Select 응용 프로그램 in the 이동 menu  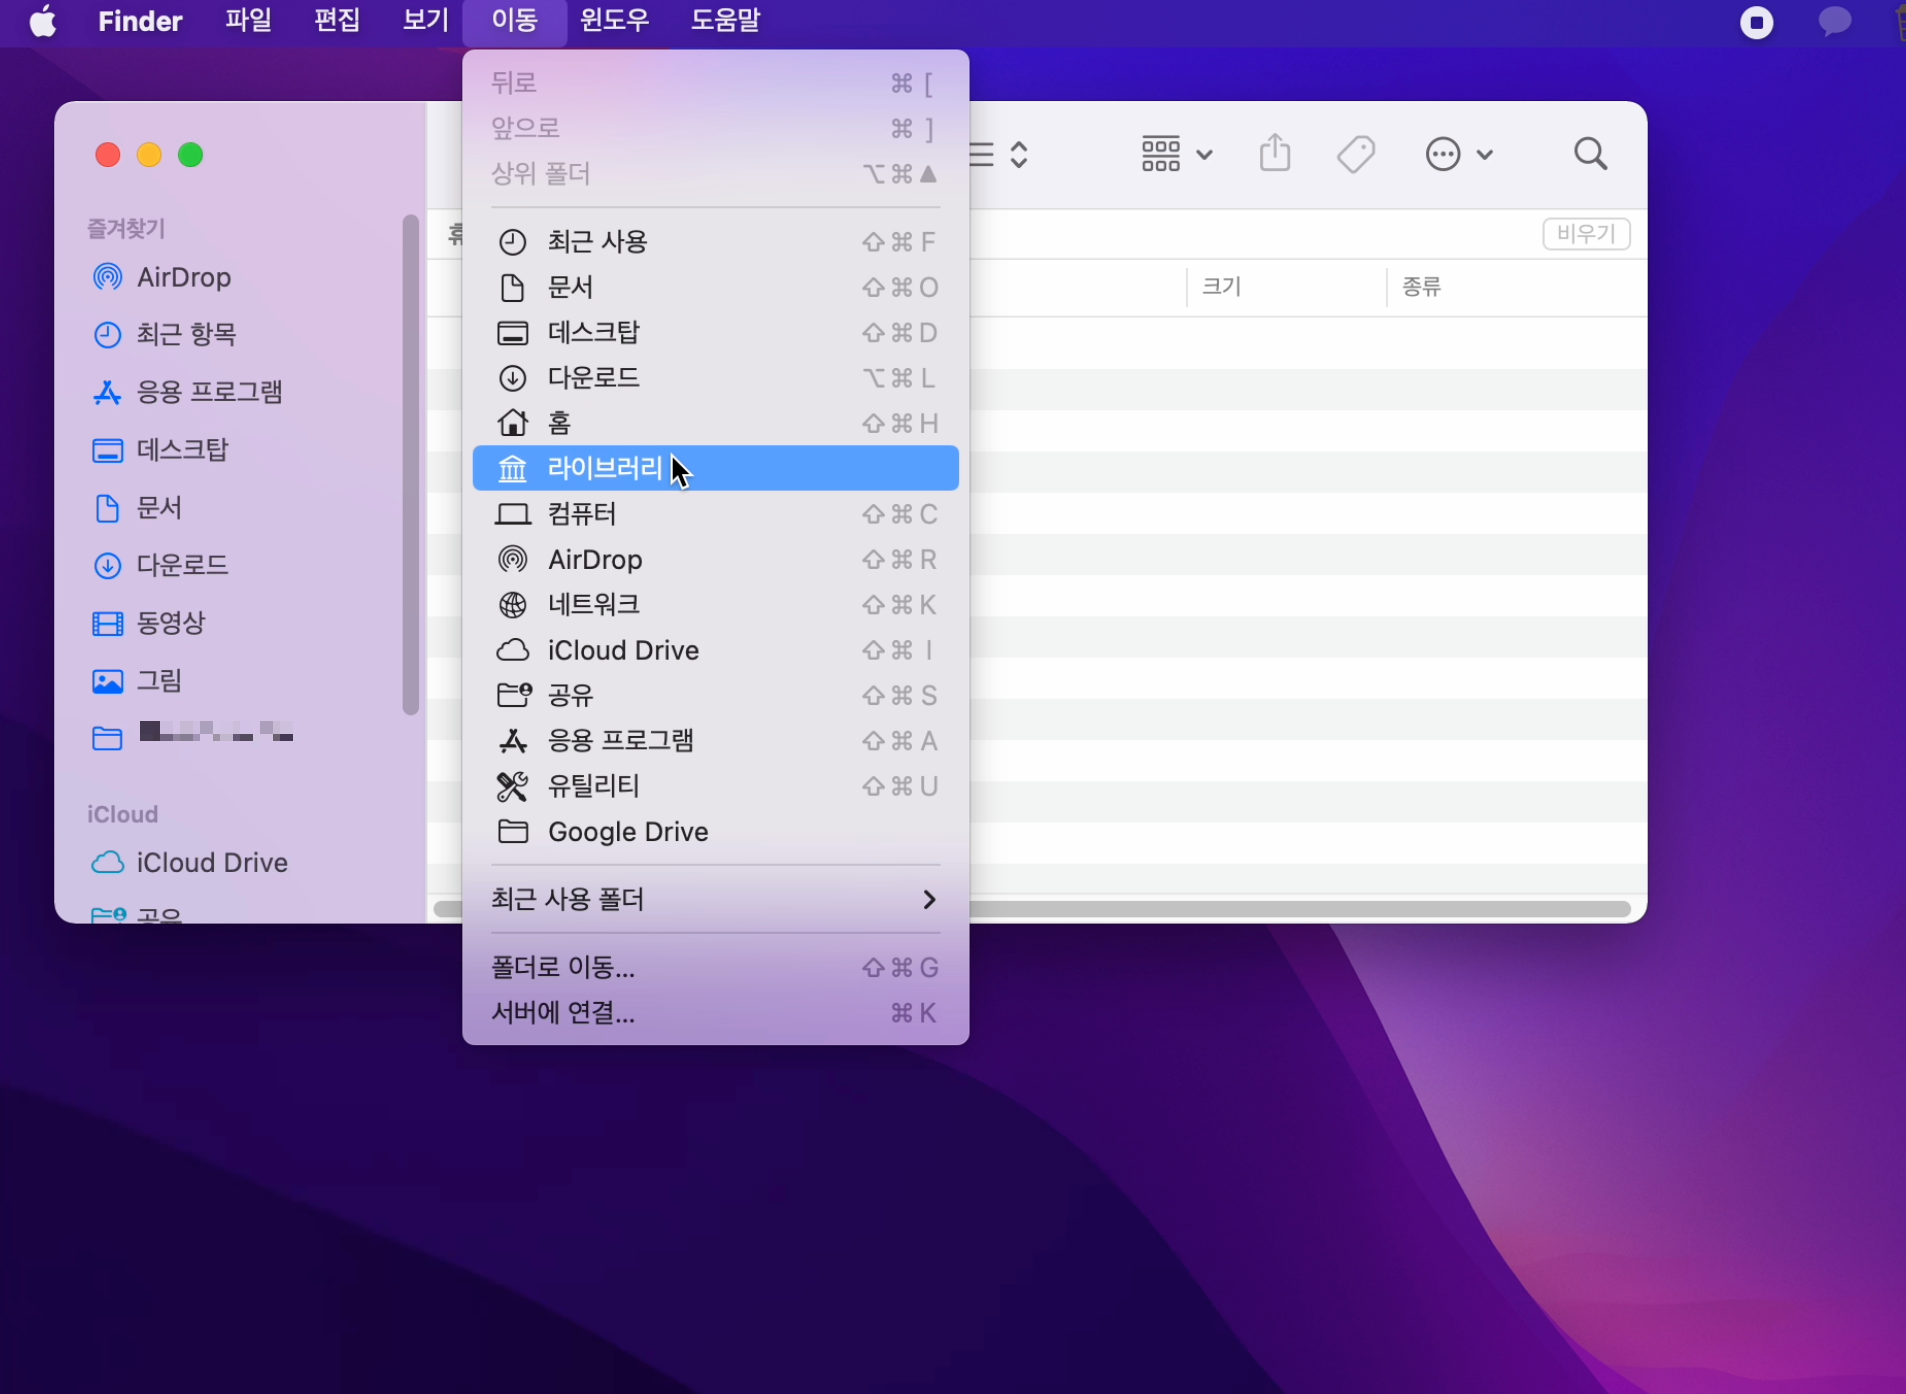coord(715,741)
